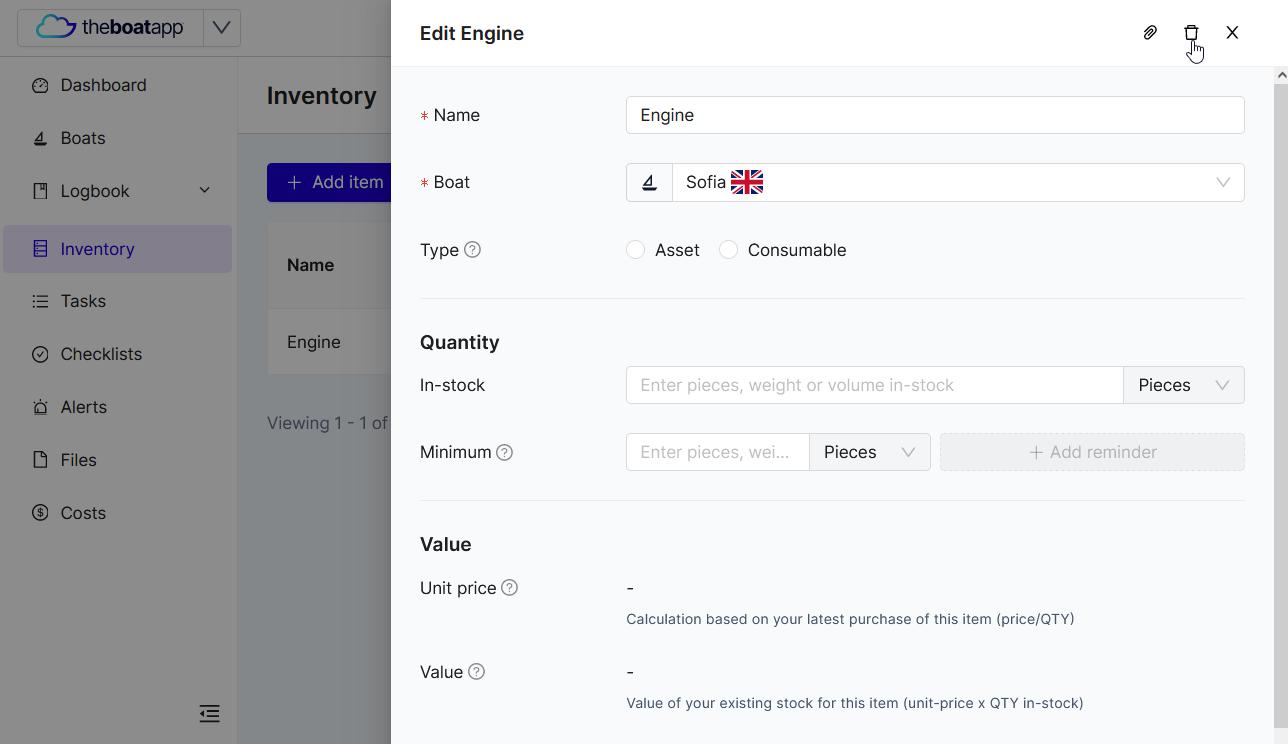Click the Checklists checkmark icon
This screenshot has height=744, width=1288.
(x=40, y=354)
